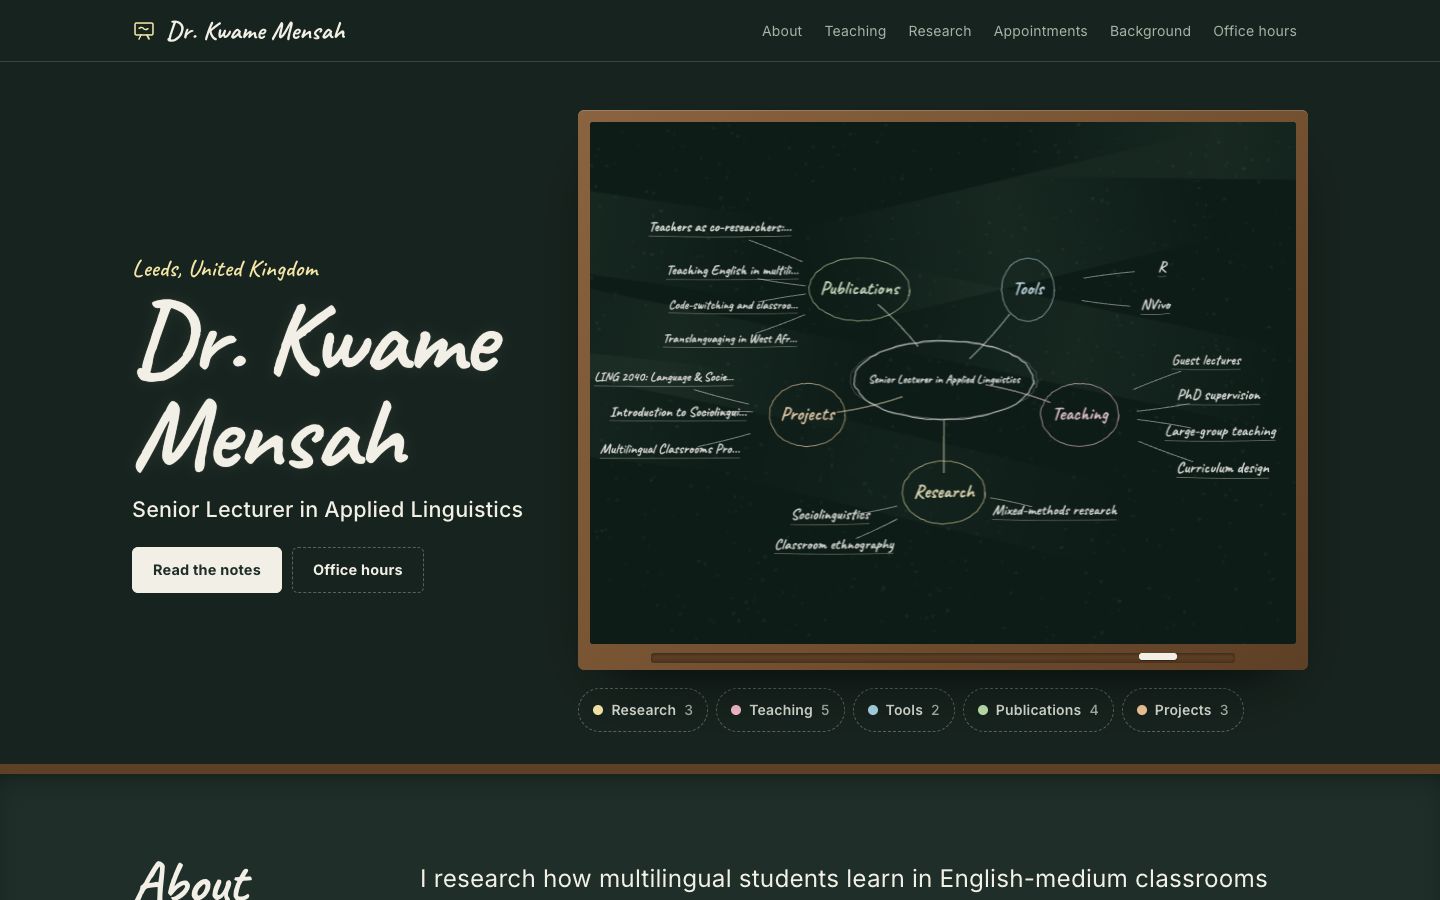Click the 'Introduction to Sociolingui...' label
The width and height of the screenshot is (1440, 900).
pos(678,412)
